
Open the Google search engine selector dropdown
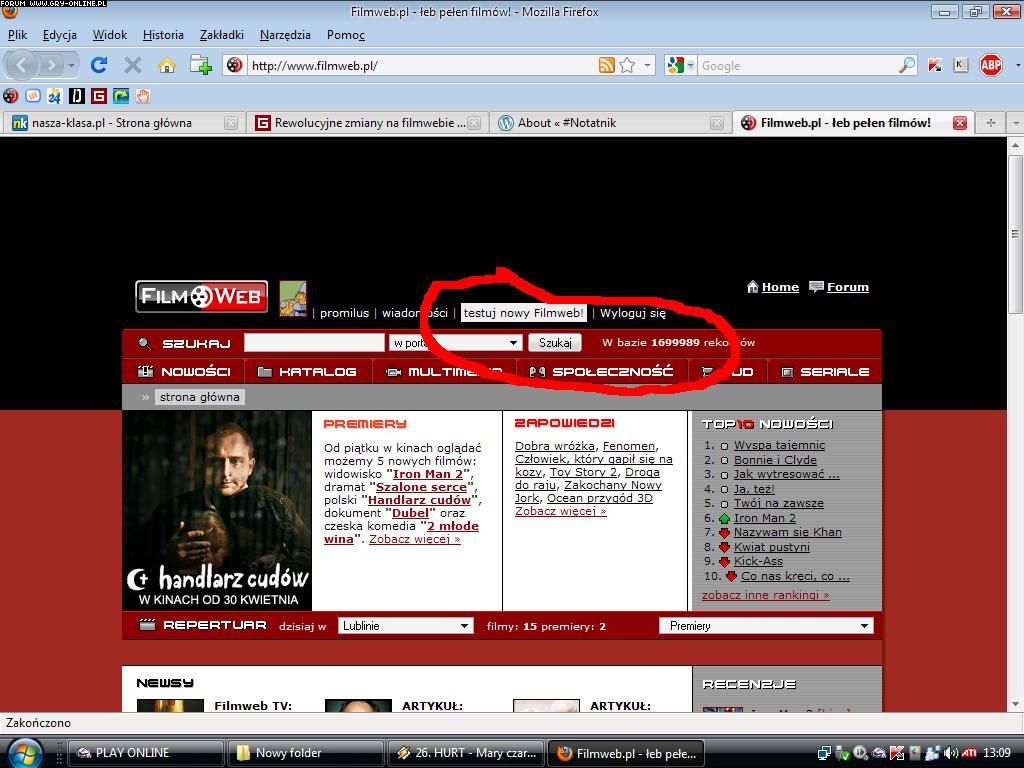[680, 65]
